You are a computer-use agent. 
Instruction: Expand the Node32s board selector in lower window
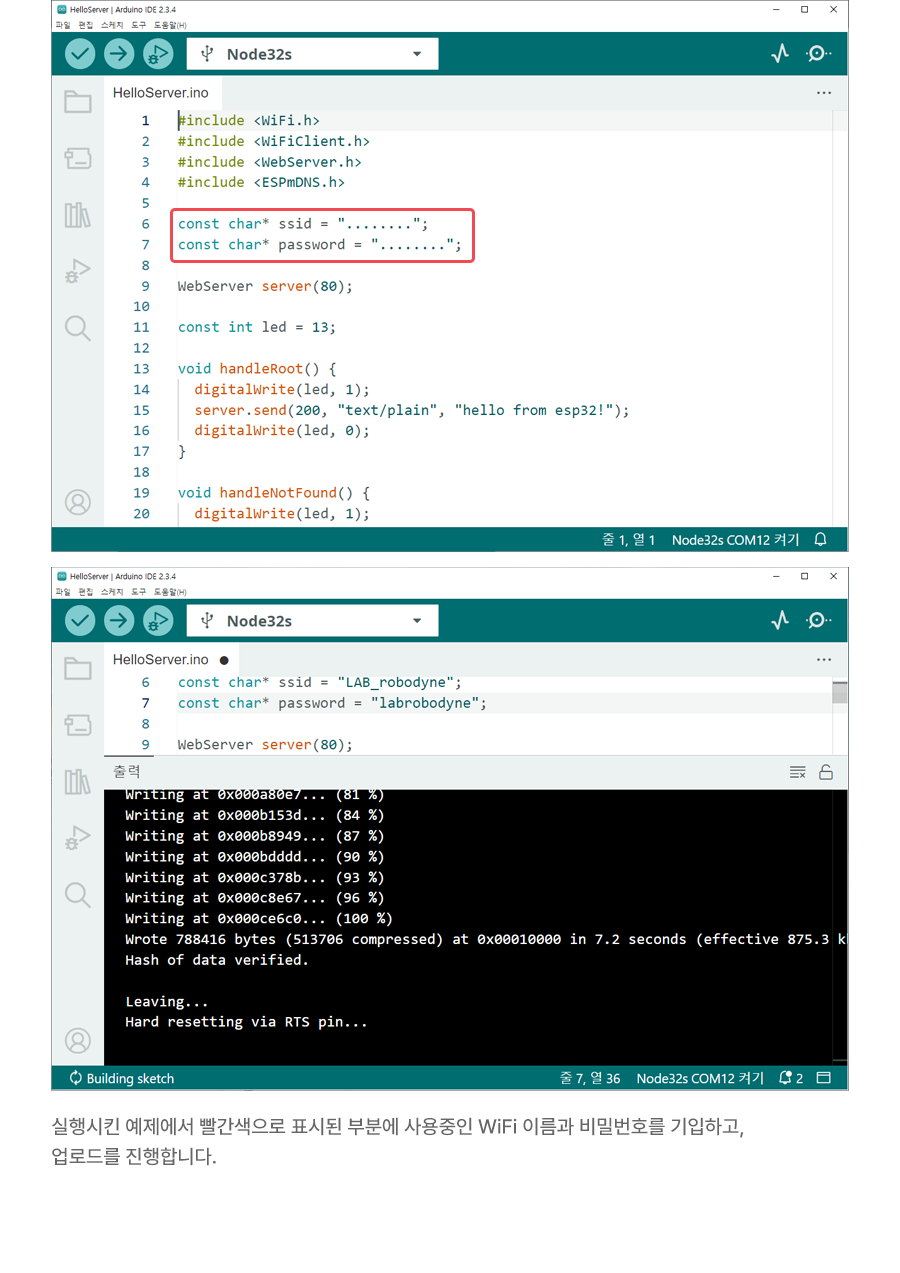click(417, 621)
